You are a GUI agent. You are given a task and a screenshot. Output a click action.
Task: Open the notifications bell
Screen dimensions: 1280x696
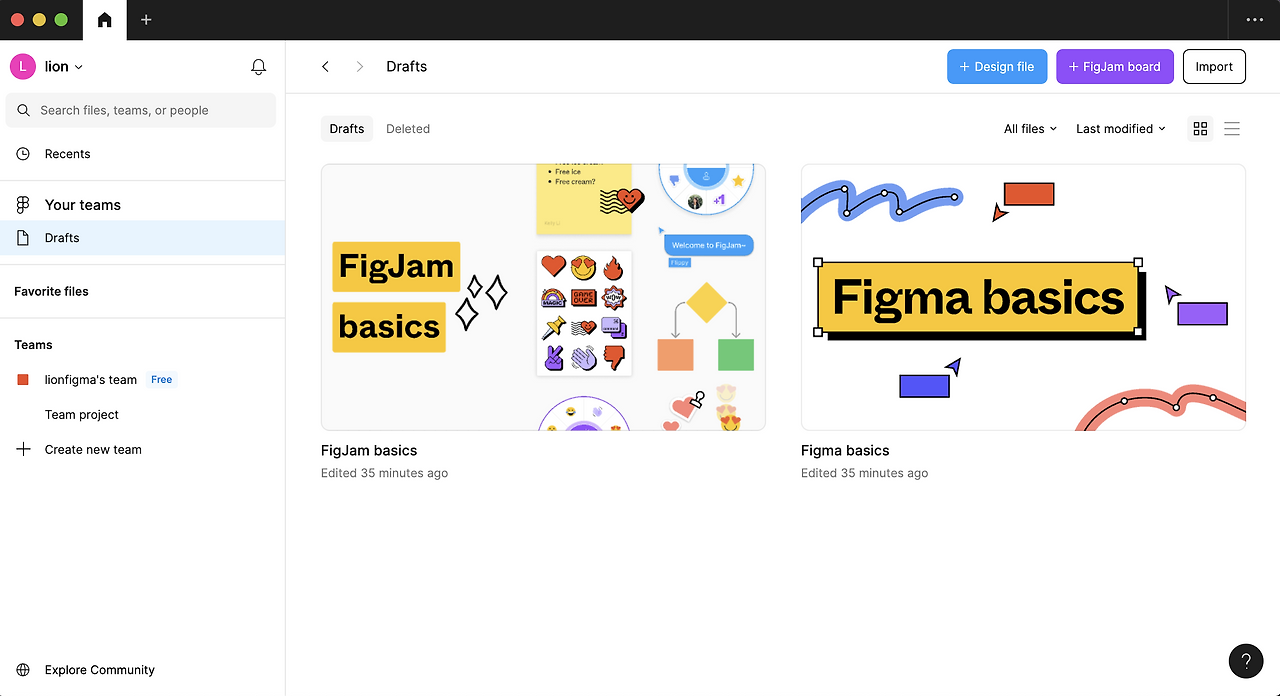pyautogui.click(x=258, y=67)
